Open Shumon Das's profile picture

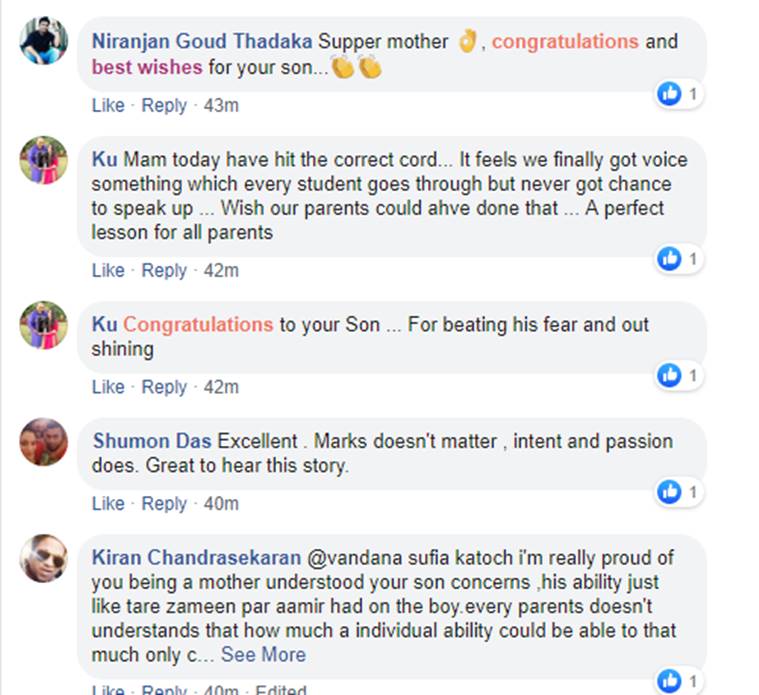[x=44, y=441]
